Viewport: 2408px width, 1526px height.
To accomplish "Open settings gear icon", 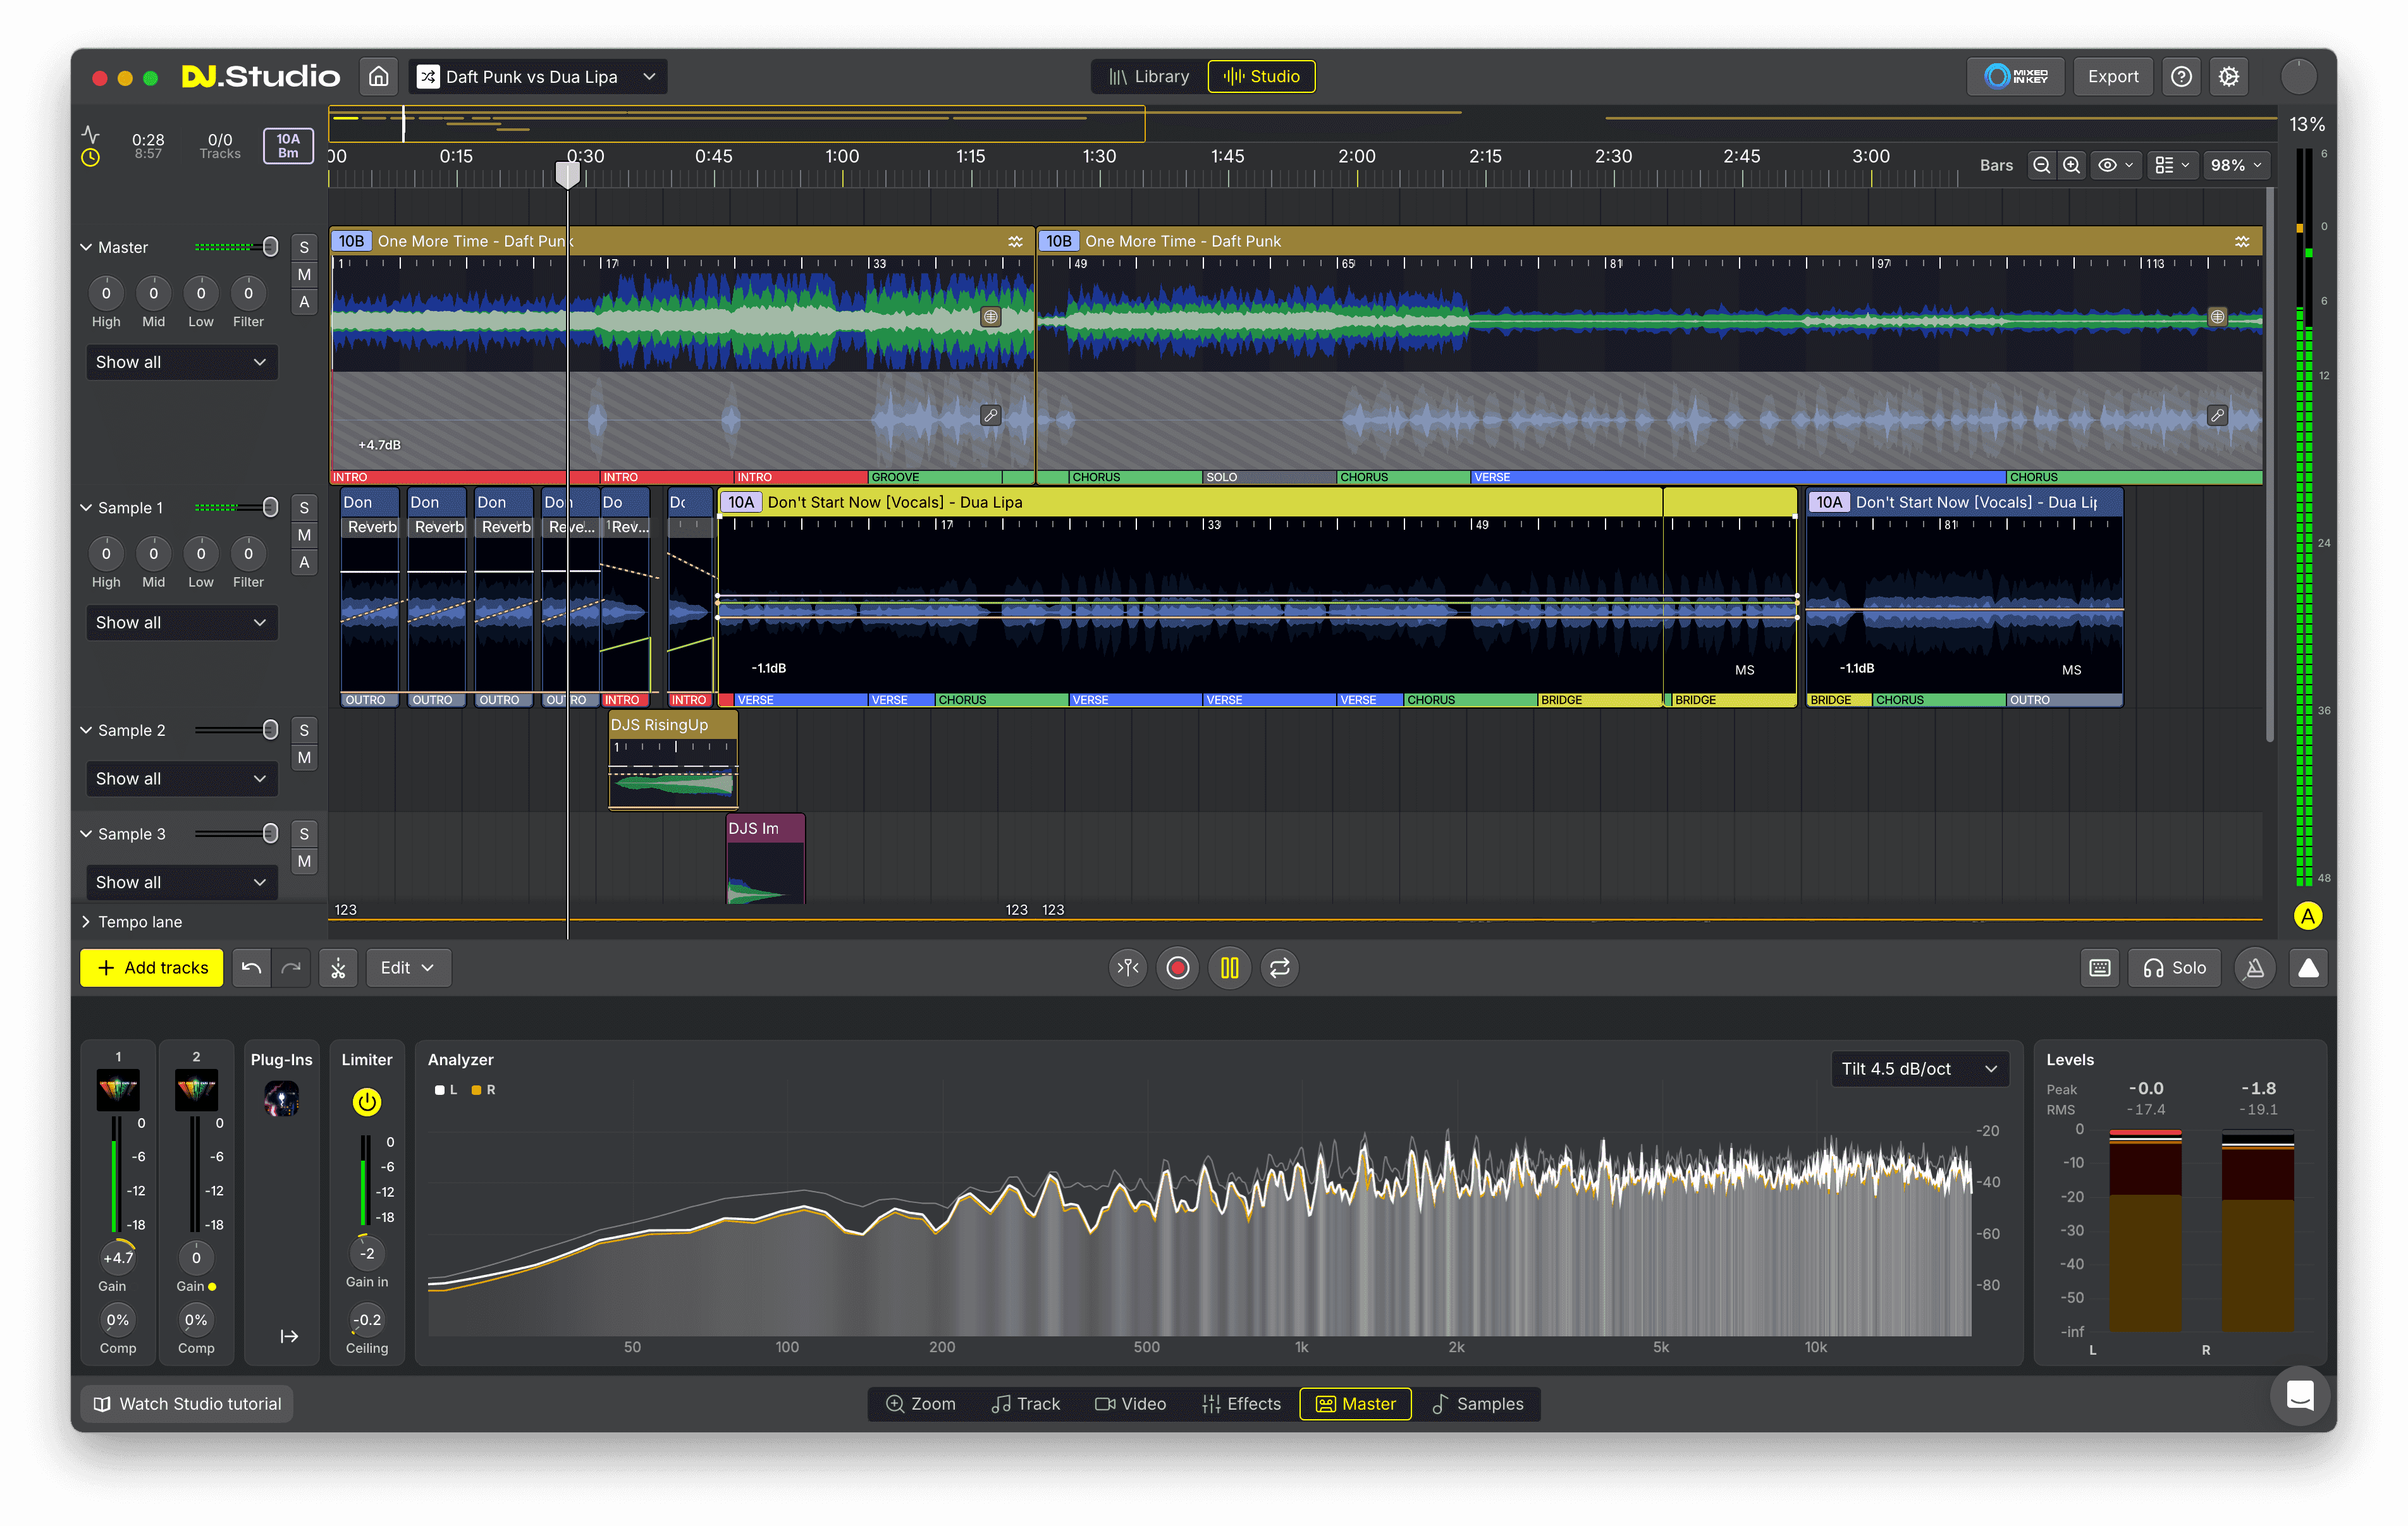I will coord(2229,76).
